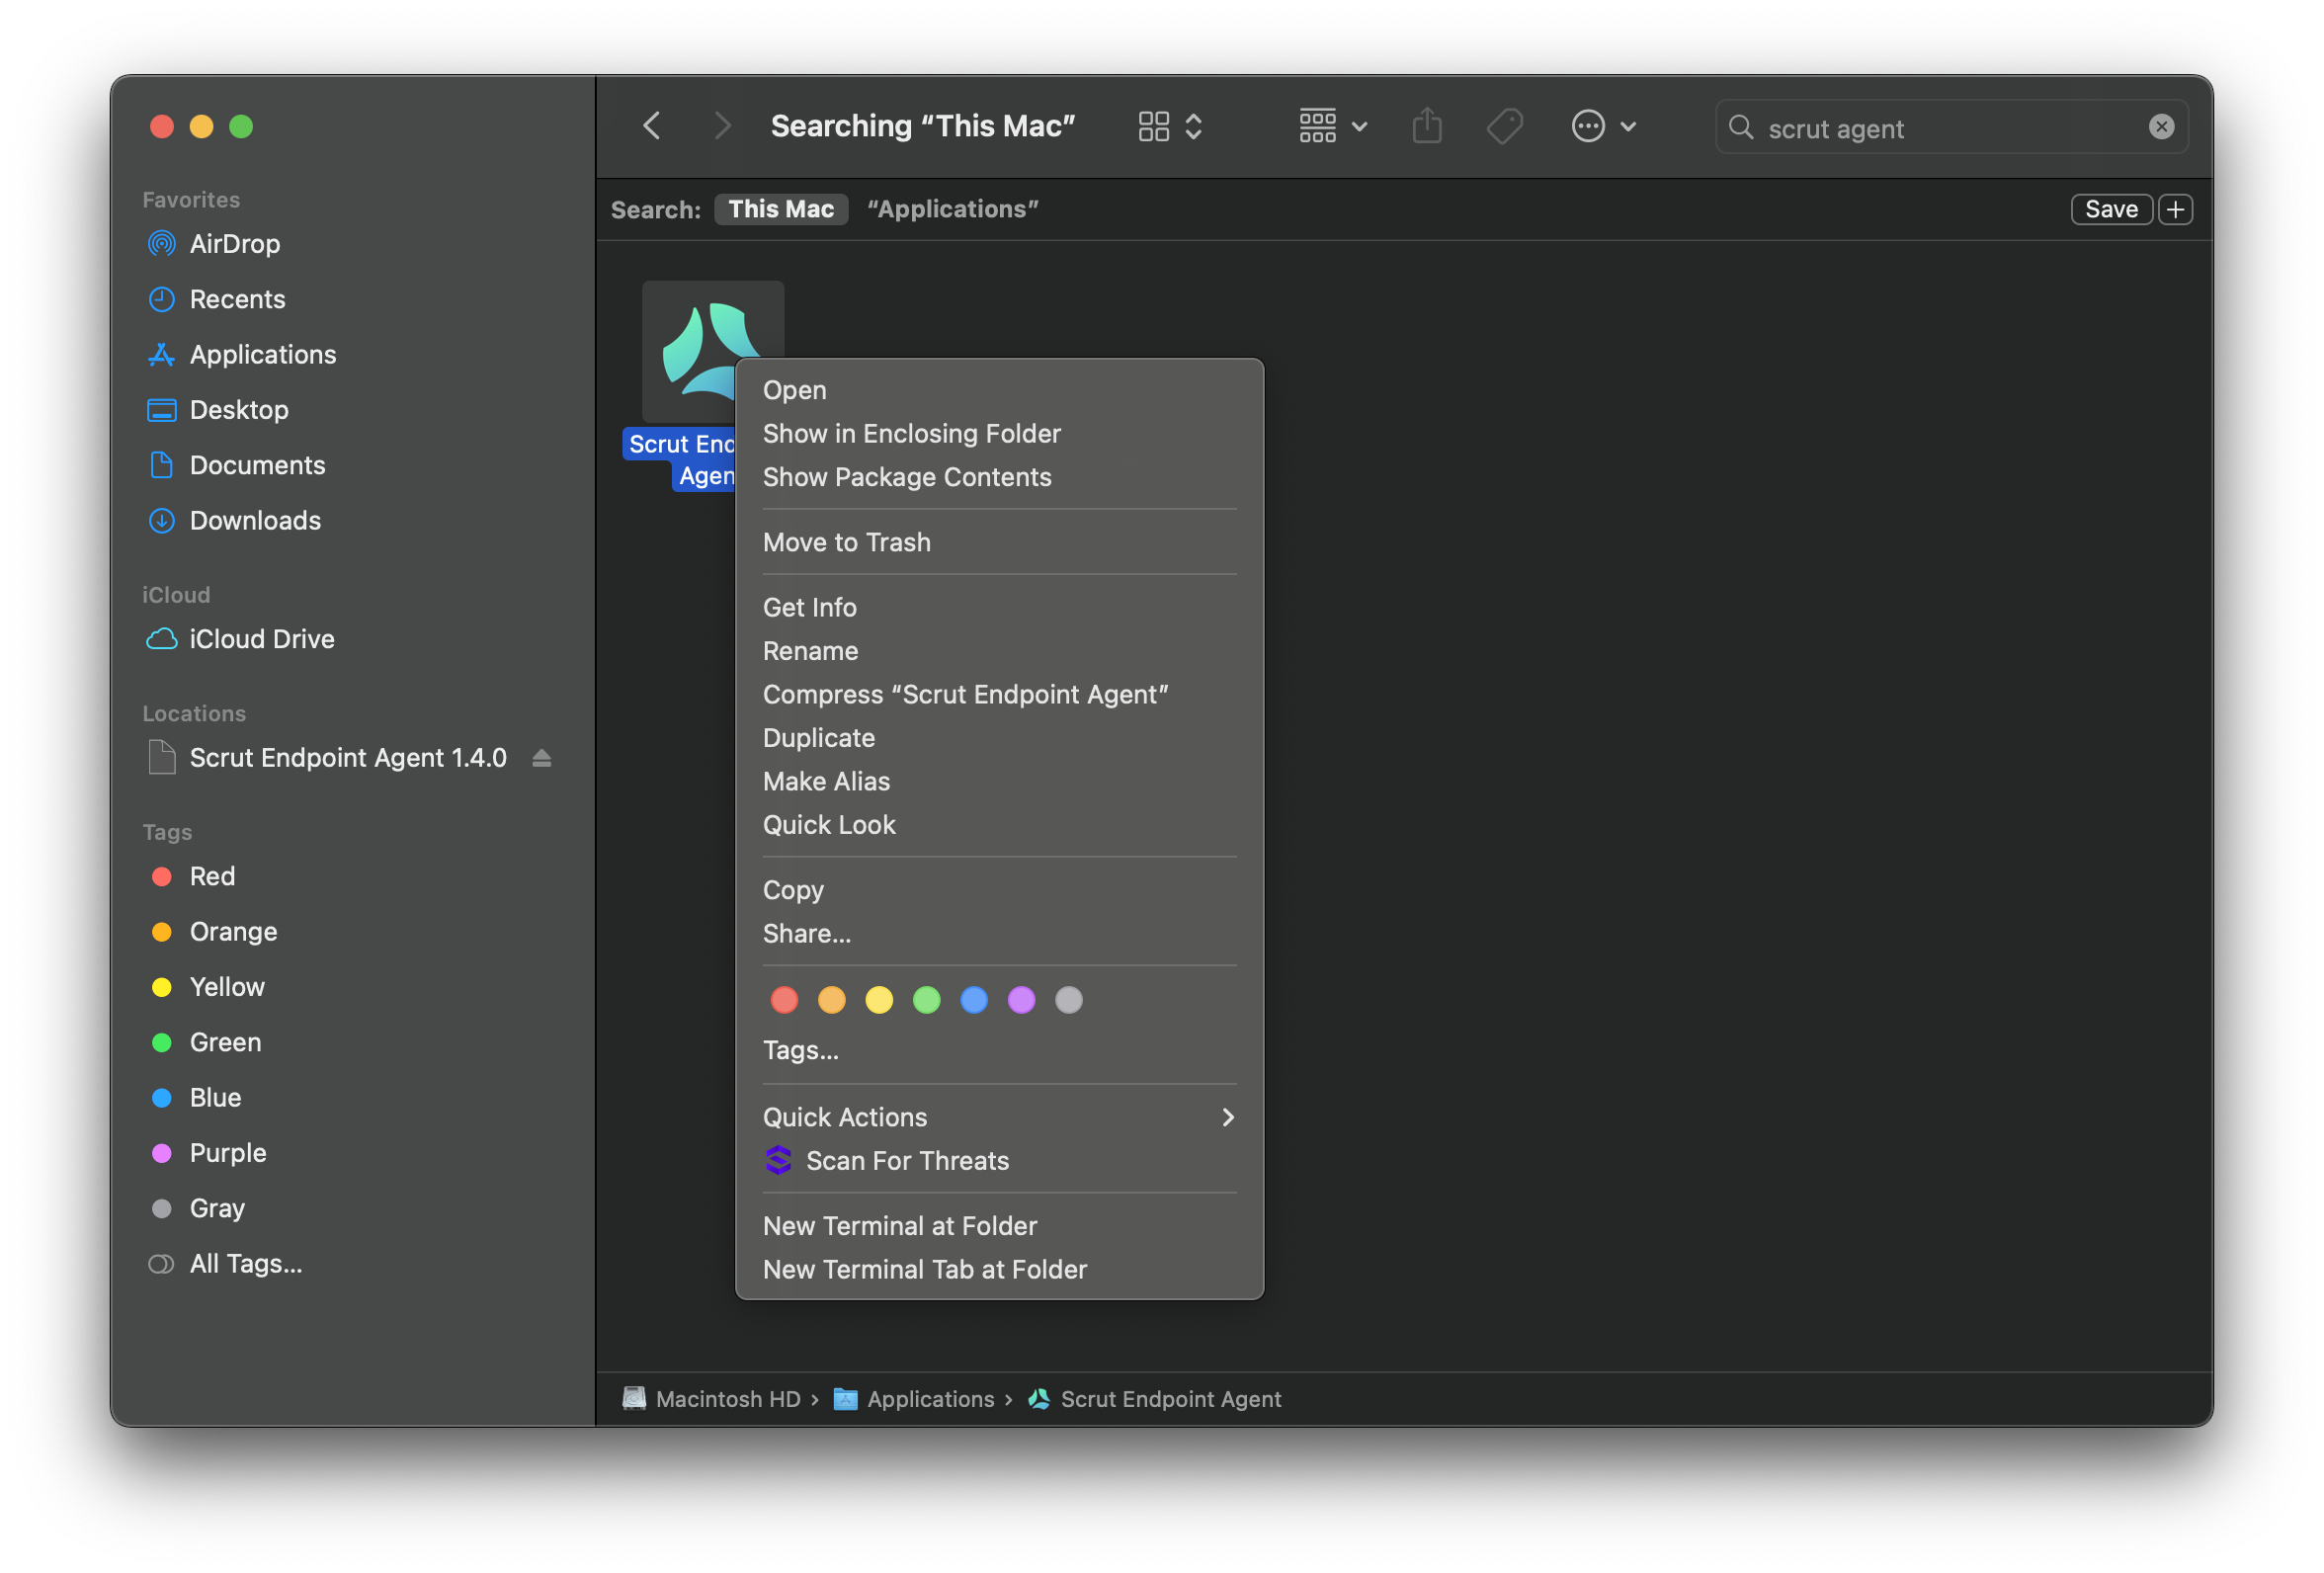Viewport: 2324px width, 1573px height.
Task: Apply purple tag color in context menu
Action: (1021, 1000)
